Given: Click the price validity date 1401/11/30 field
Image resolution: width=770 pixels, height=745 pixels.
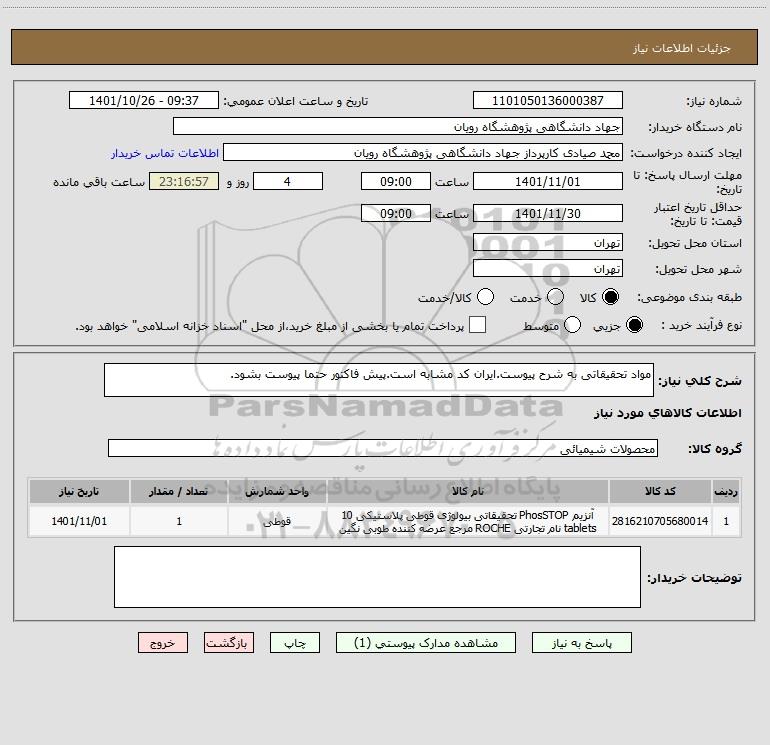Looking at the screenshot, I should pos(548,213).
